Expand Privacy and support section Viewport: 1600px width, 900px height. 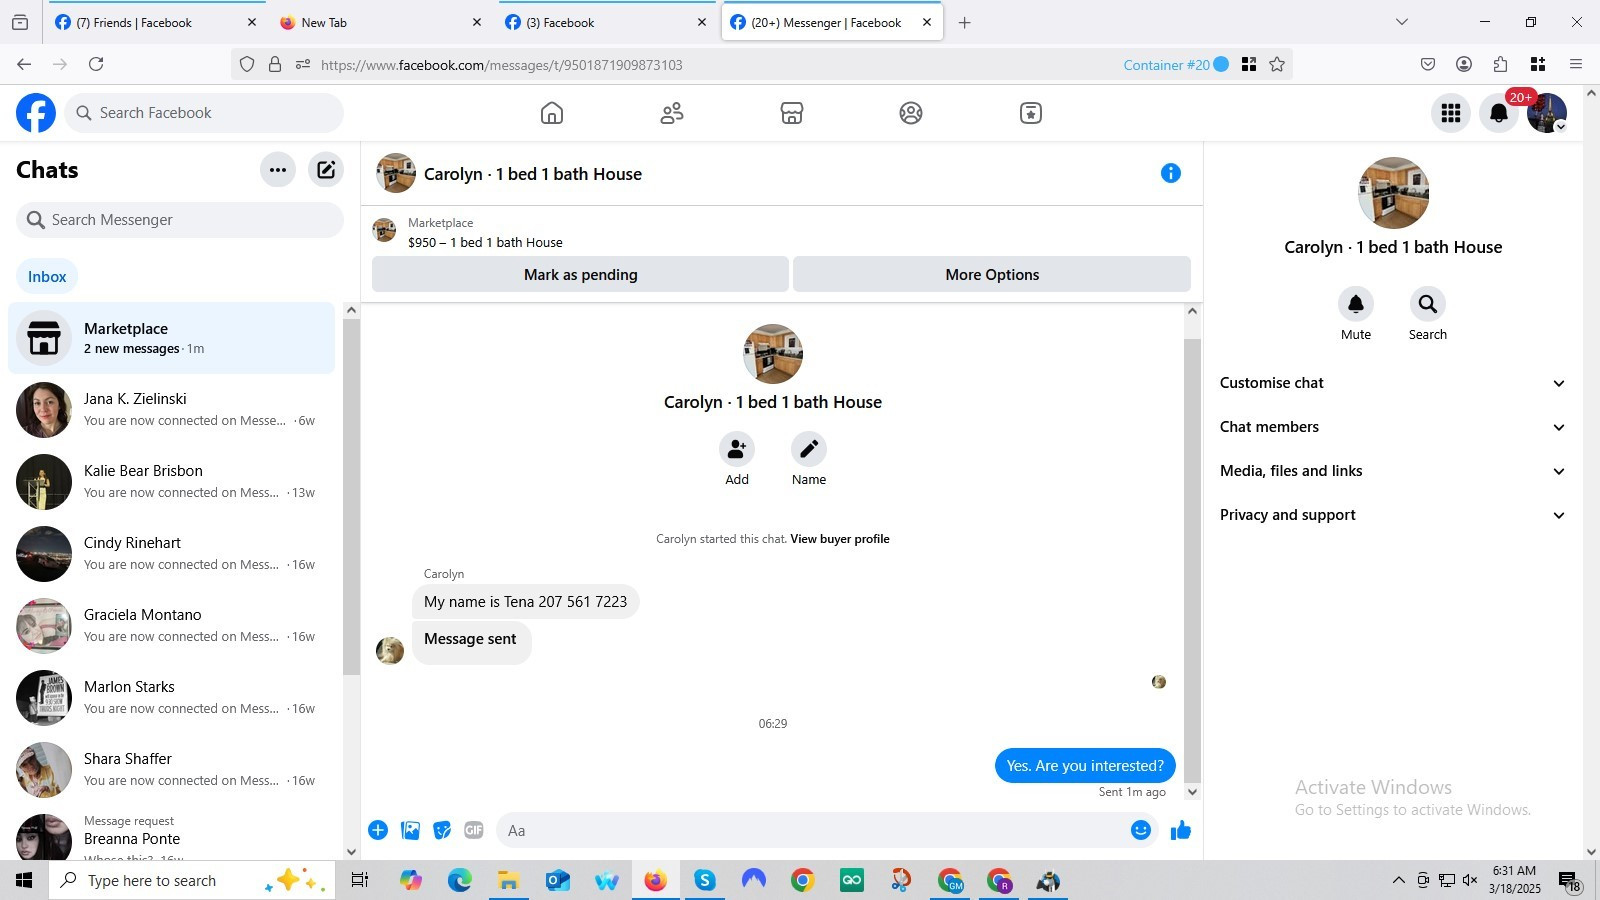[x=1392, y=515]
